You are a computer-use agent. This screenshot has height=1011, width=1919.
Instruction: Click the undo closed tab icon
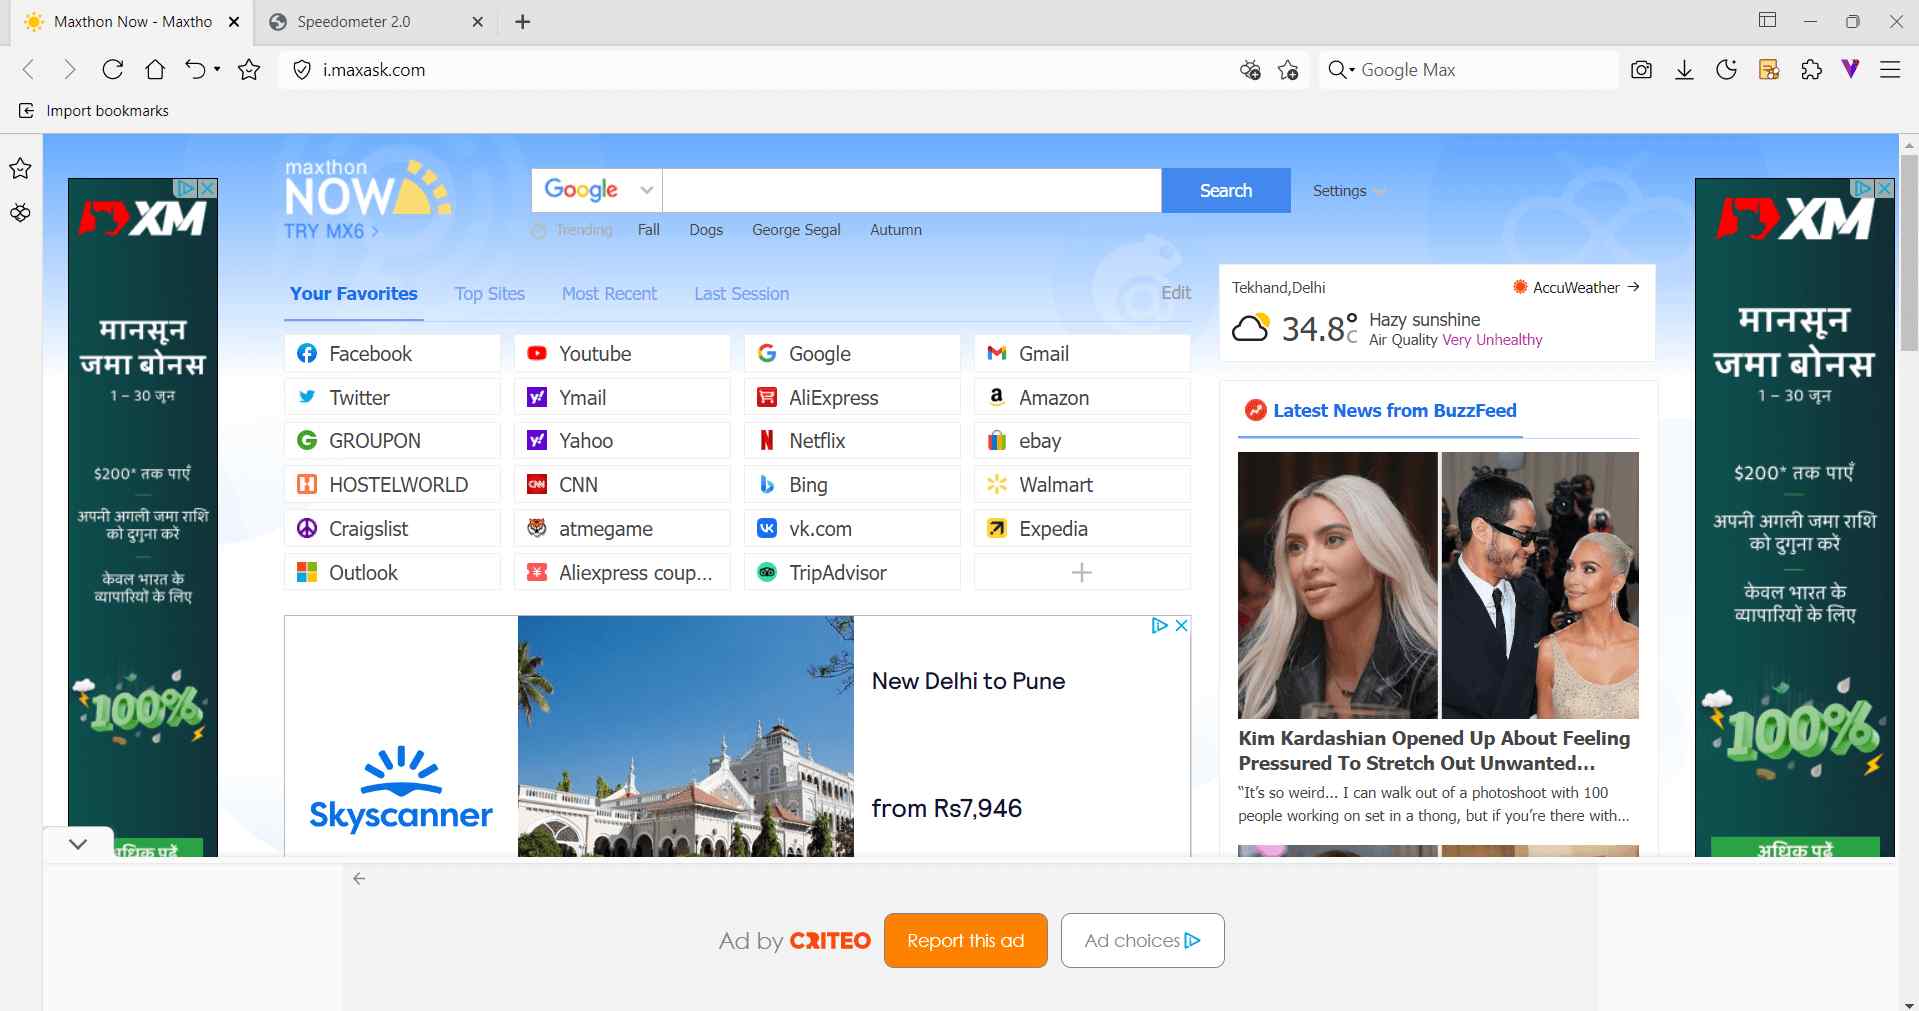pyautogui.click(x=194, y=69)
